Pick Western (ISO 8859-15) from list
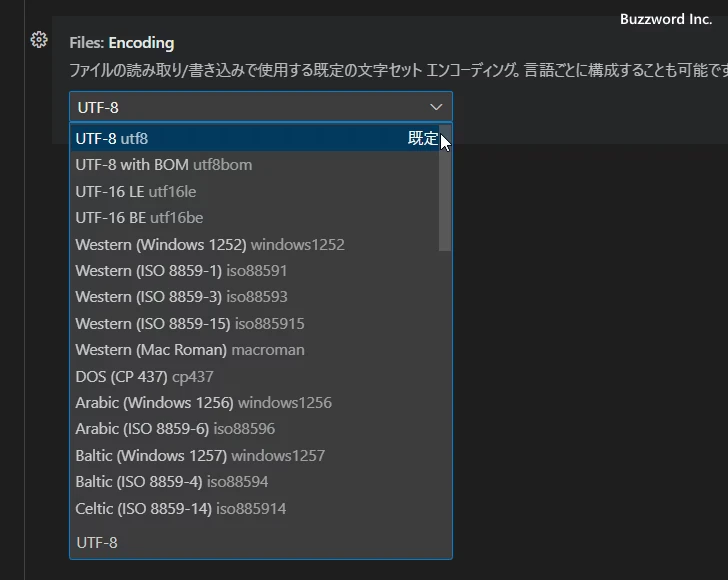The height and width of the screenshot is (580, 728). (190, 323)
